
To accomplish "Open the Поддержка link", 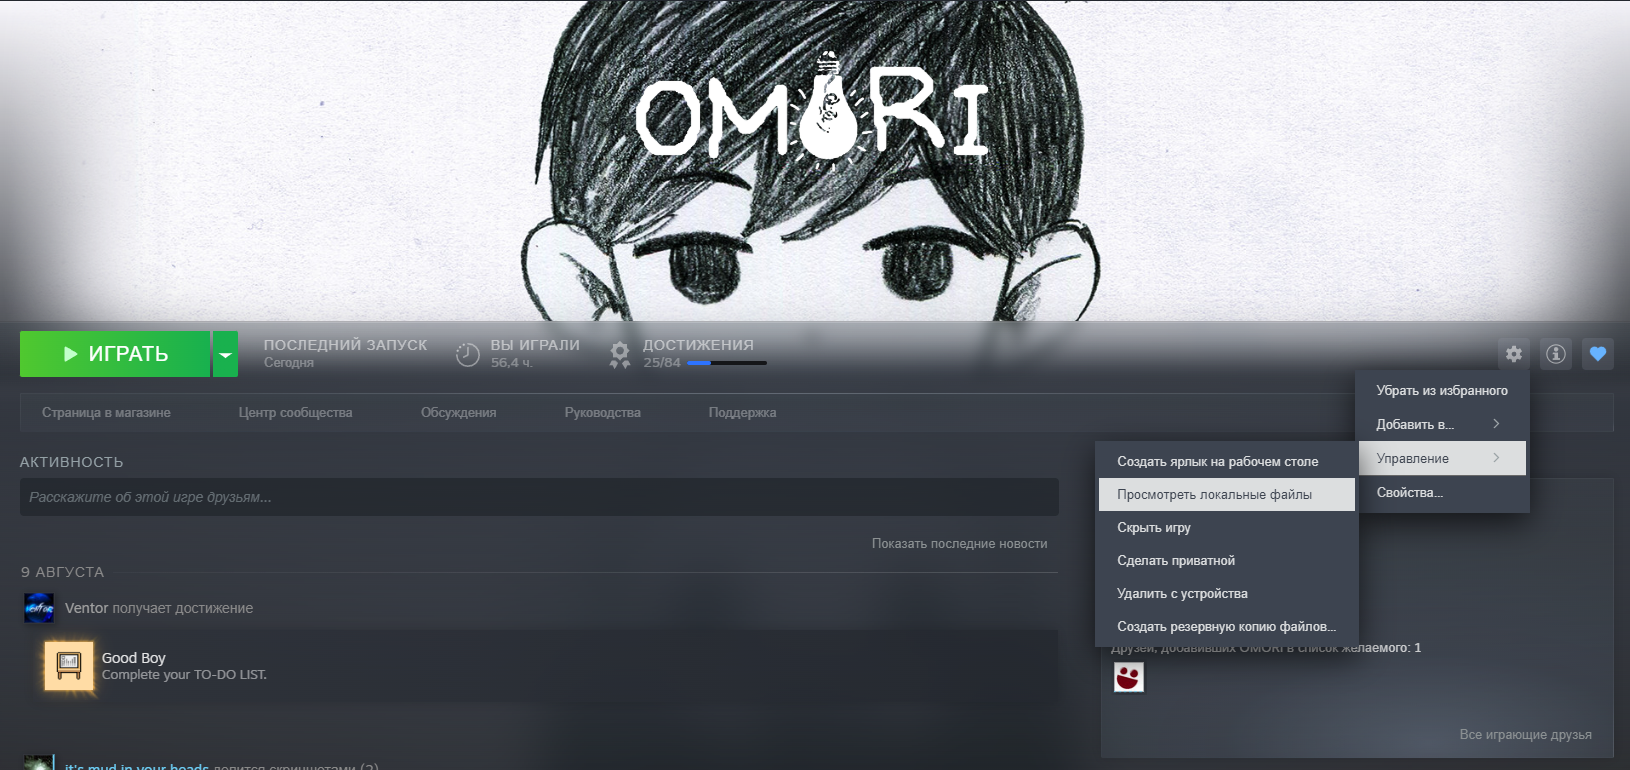I will tap(742, 412).
